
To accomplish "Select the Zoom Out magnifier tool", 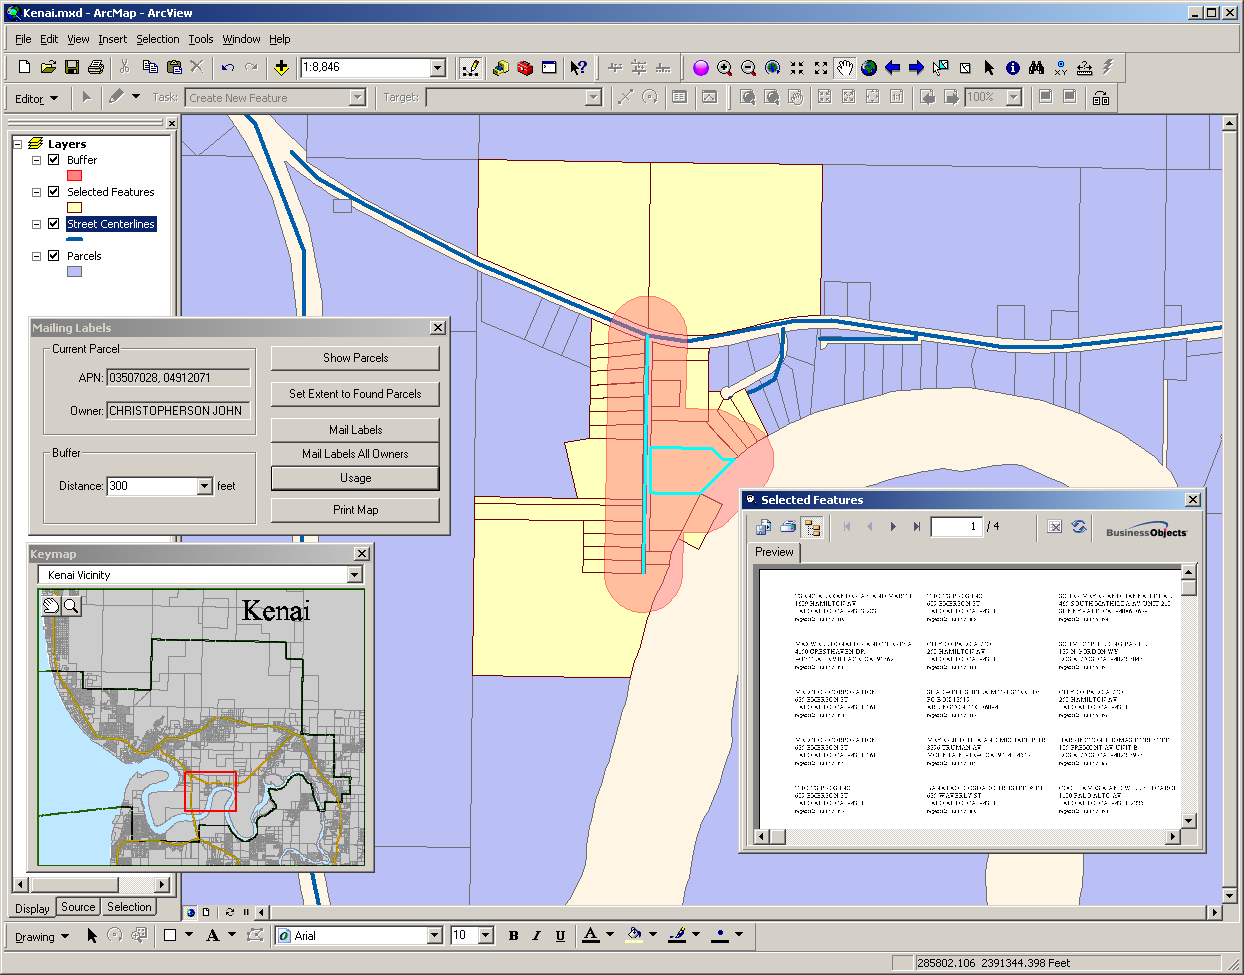I will pos(749,67).
